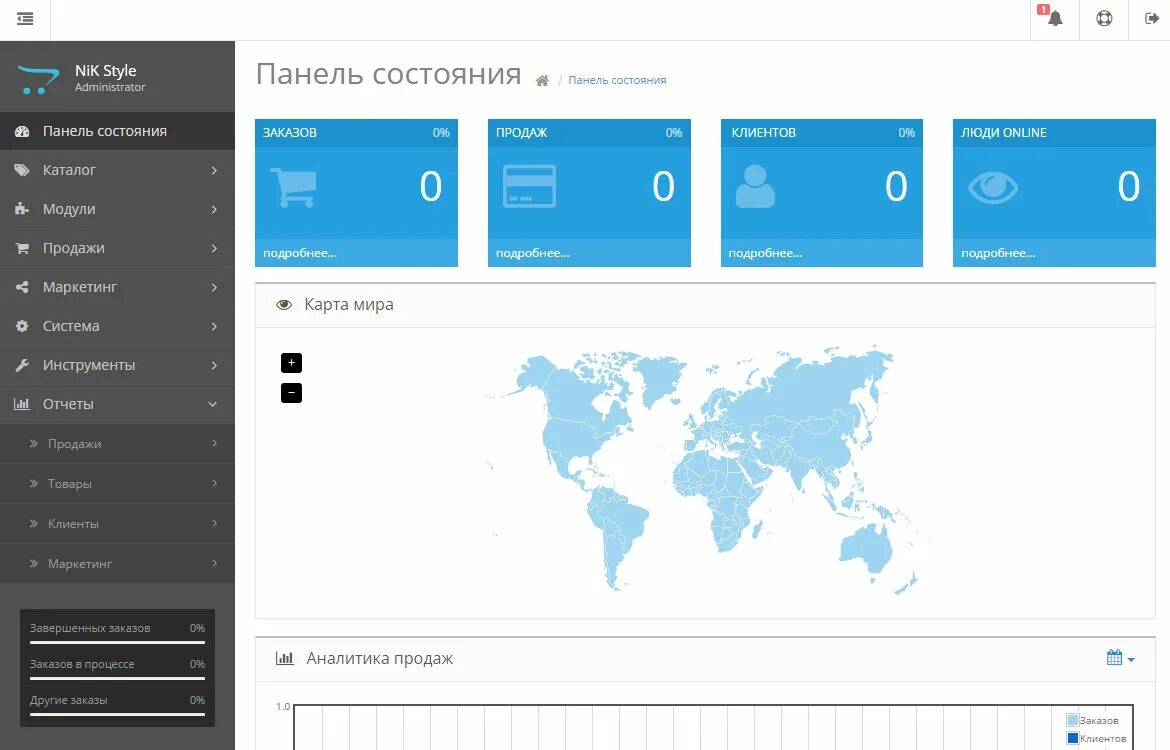The width and height of the screenshot is (1170, 750).
Task: Click the Панель состояния breadcrumb link
Action: [617, 80]
